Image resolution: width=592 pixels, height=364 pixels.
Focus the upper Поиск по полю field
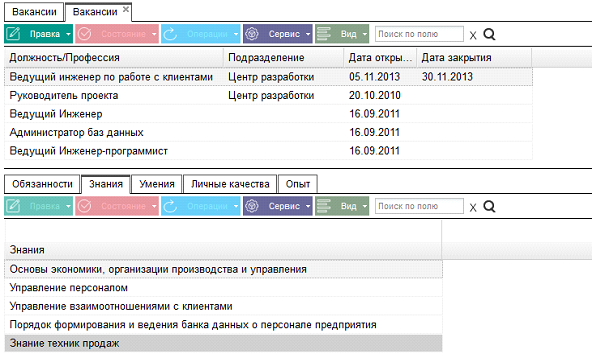(x=419, y=34)
